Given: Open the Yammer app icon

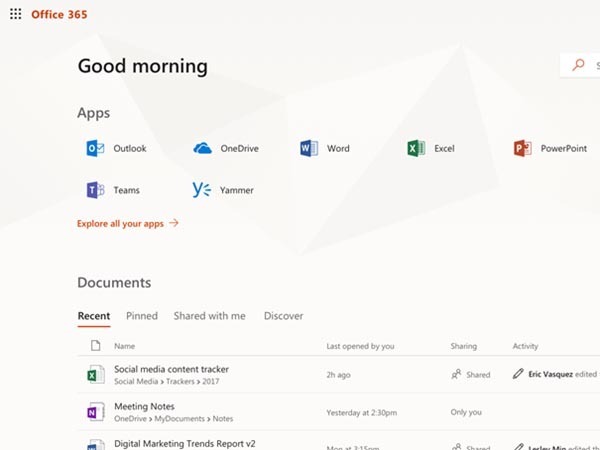Looking at the screenshot, I should 202,190.
